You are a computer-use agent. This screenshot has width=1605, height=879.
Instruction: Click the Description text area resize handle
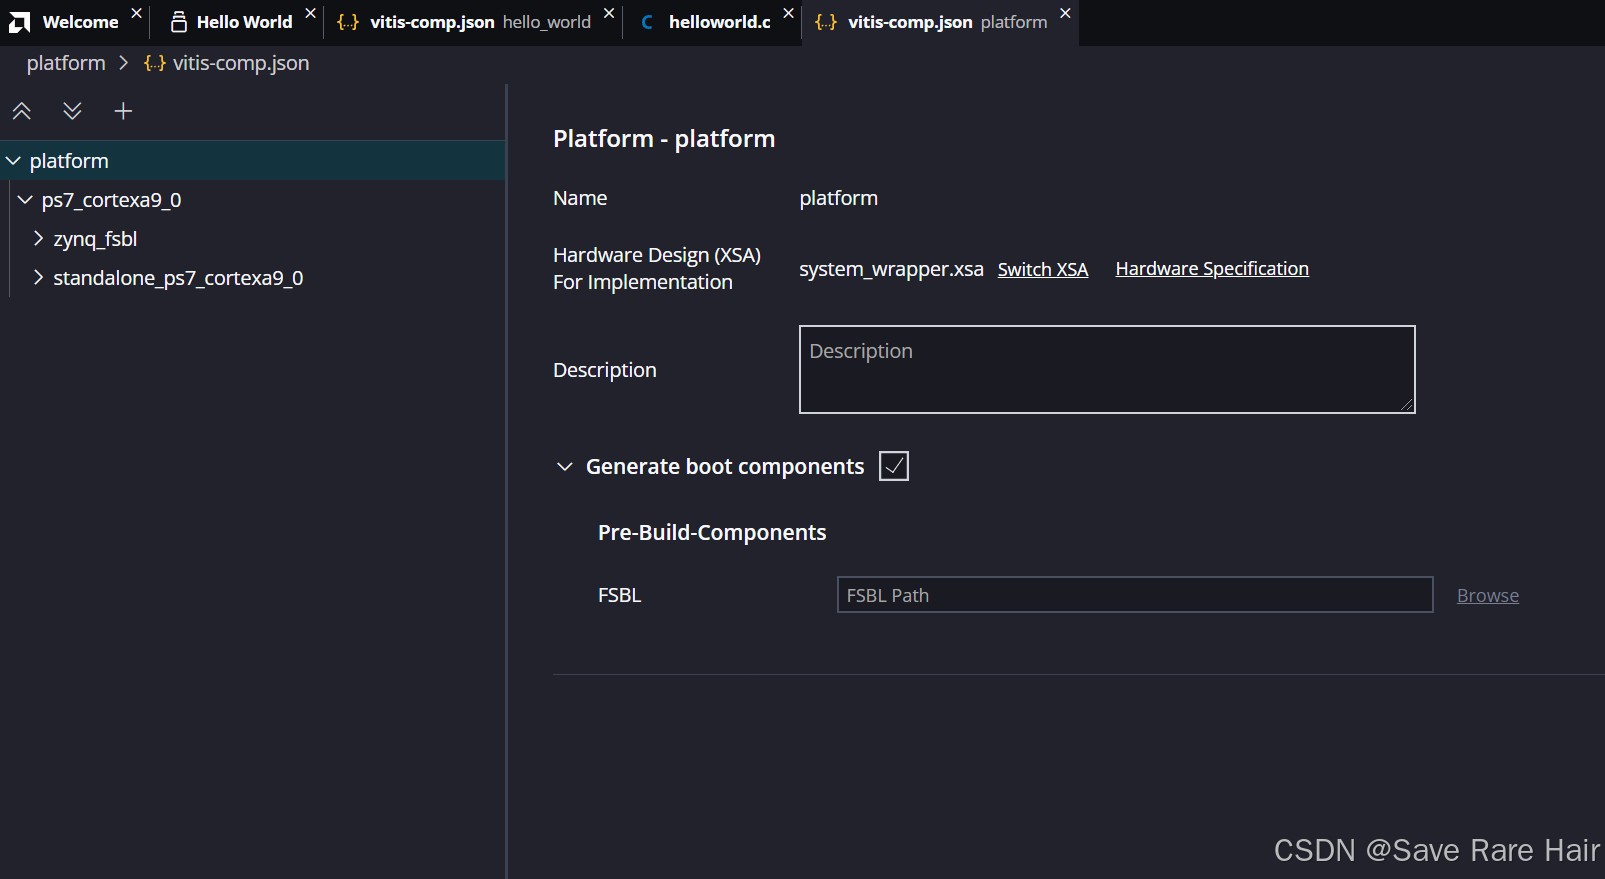coord(1406,404)
